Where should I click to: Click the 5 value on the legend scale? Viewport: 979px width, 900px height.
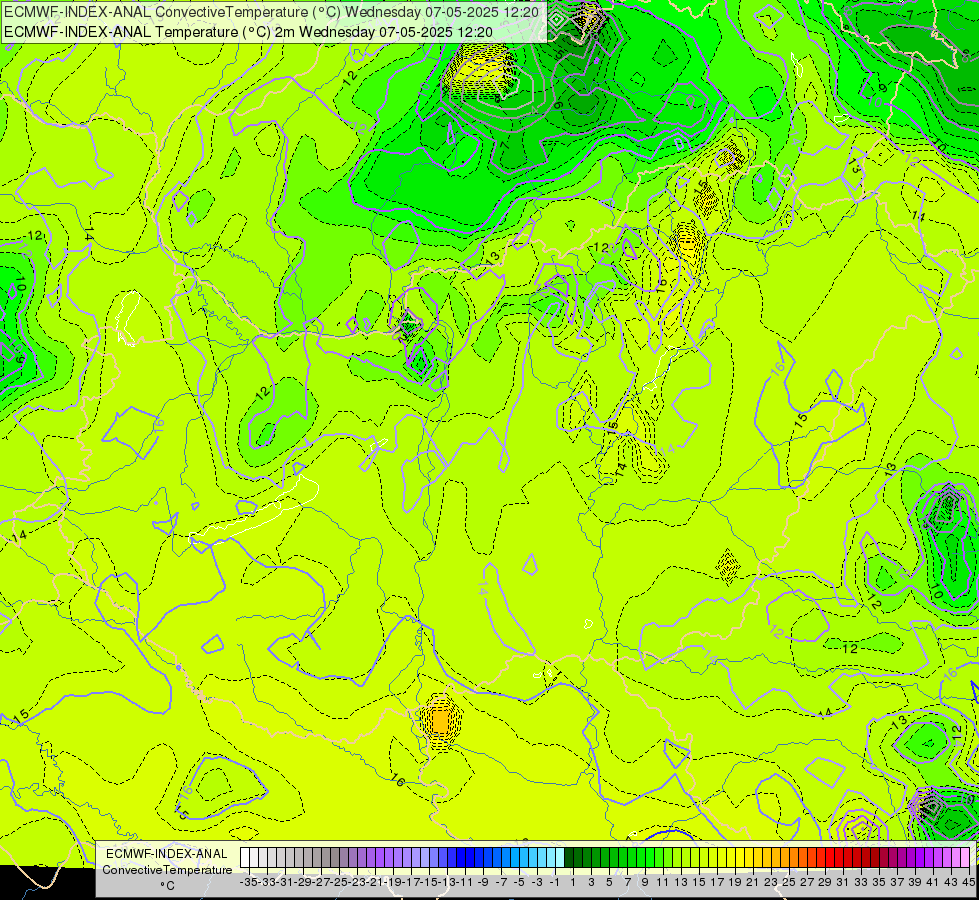click(609, 882)
